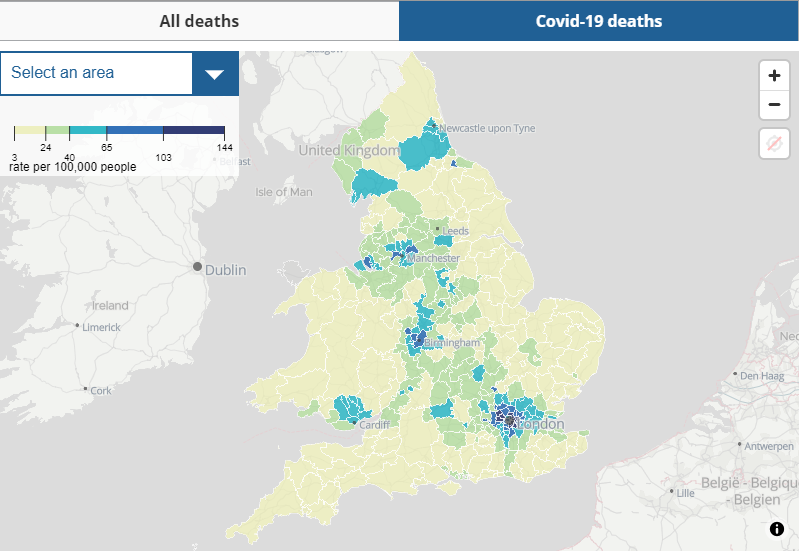Zoom out of the map
This screenshot has width=799, height=551.
[x=773, y=104]
